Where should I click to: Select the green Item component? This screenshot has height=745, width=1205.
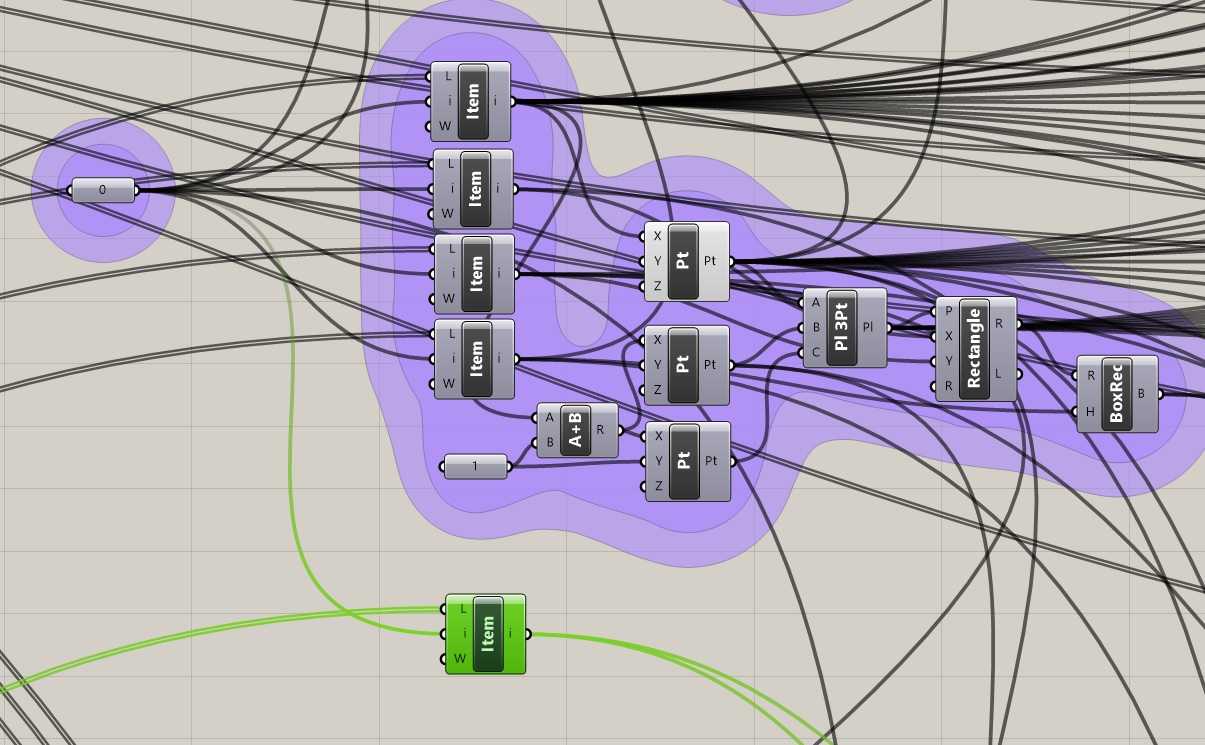486,634
